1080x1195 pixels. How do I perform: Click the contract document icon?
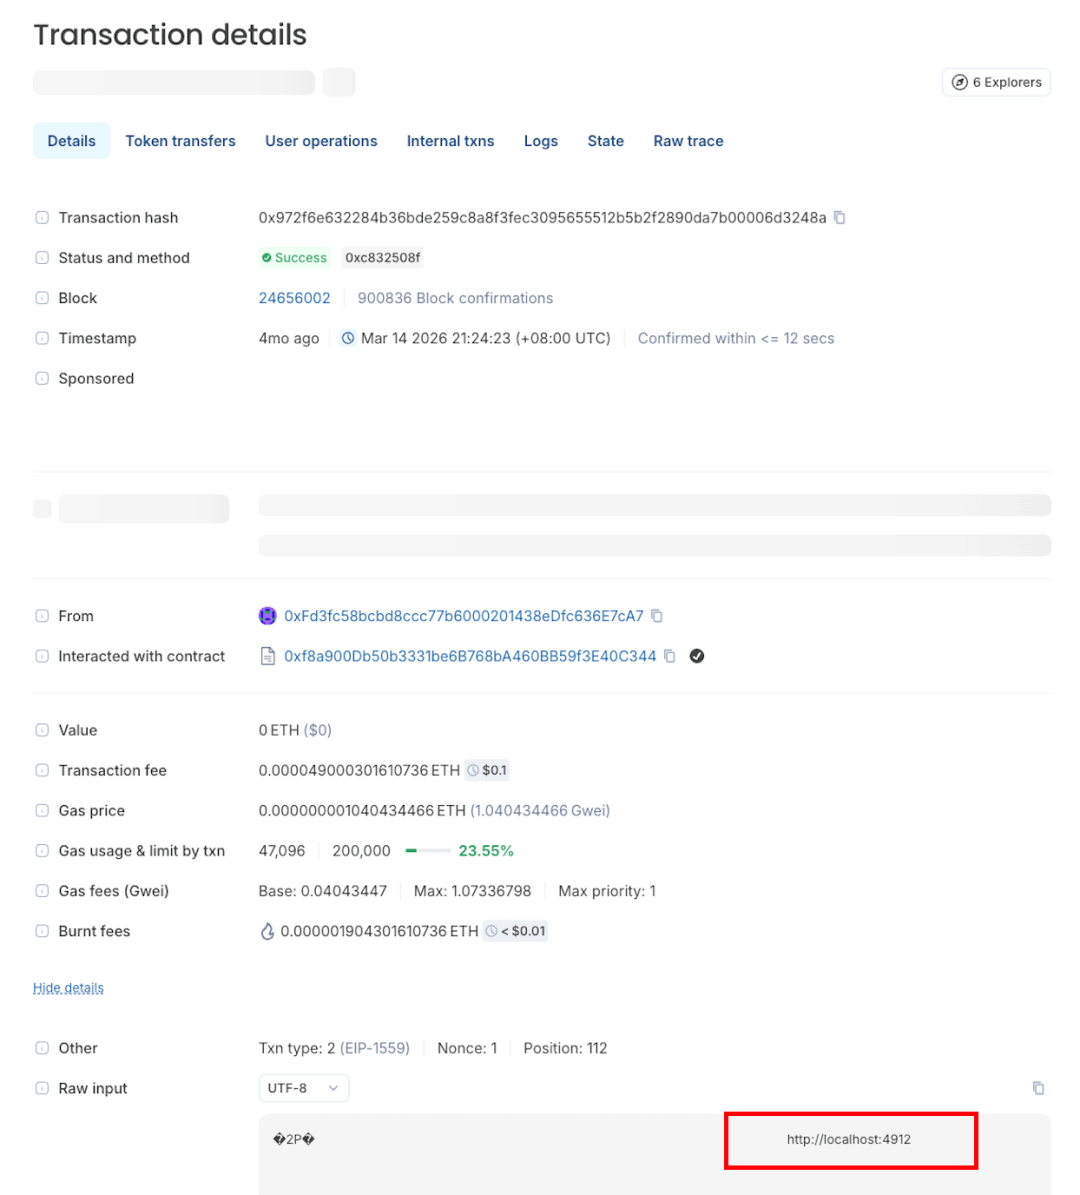[268, 656]
